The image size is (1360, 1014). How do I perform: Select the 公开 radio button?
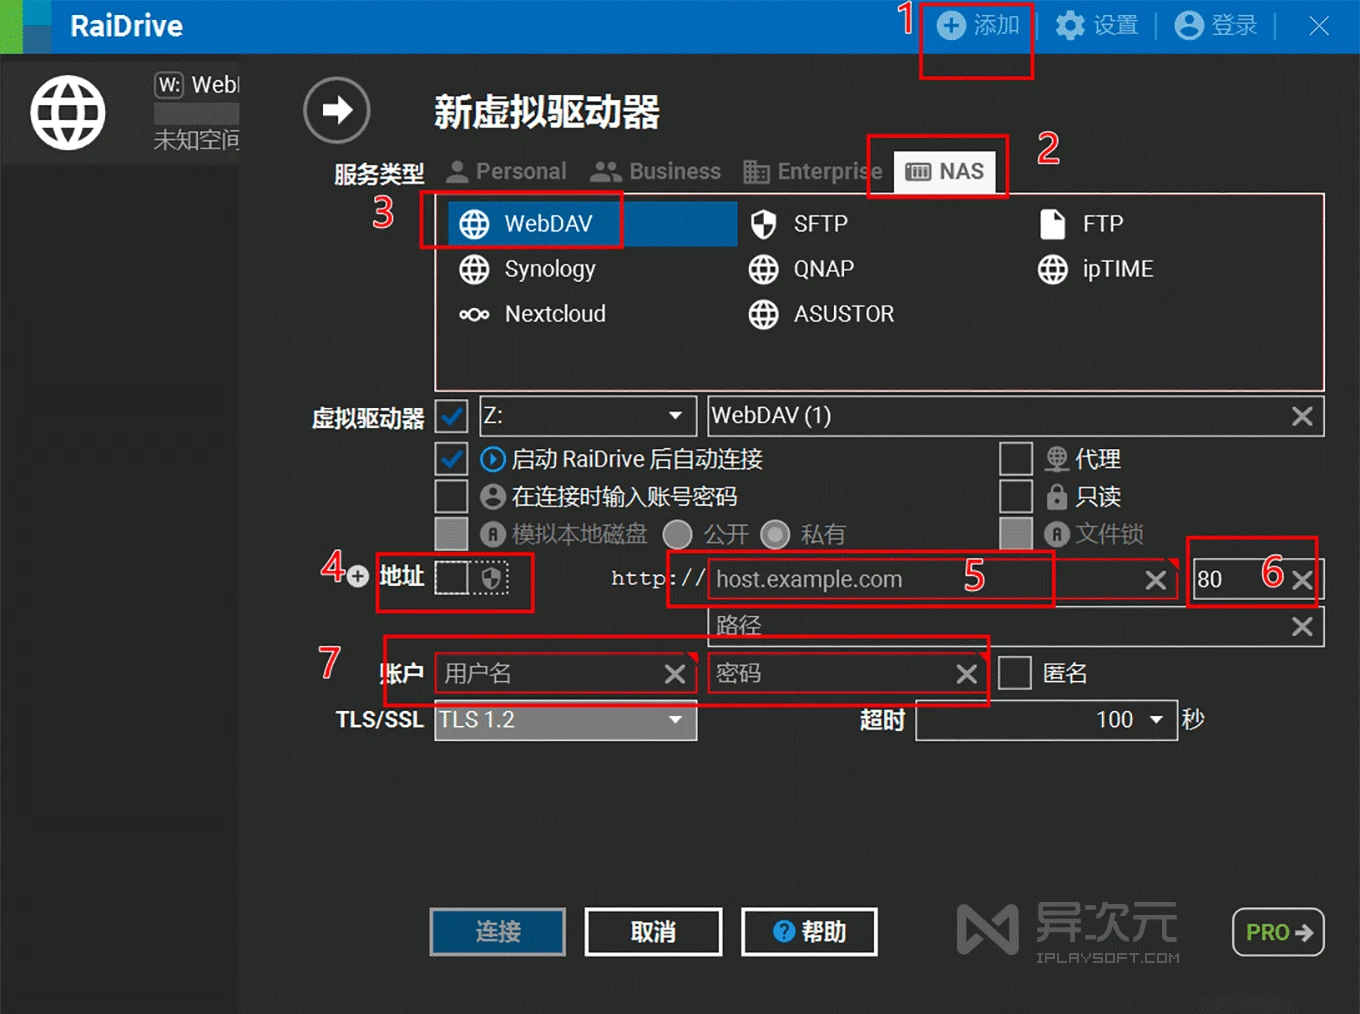(x=678, y=534)
